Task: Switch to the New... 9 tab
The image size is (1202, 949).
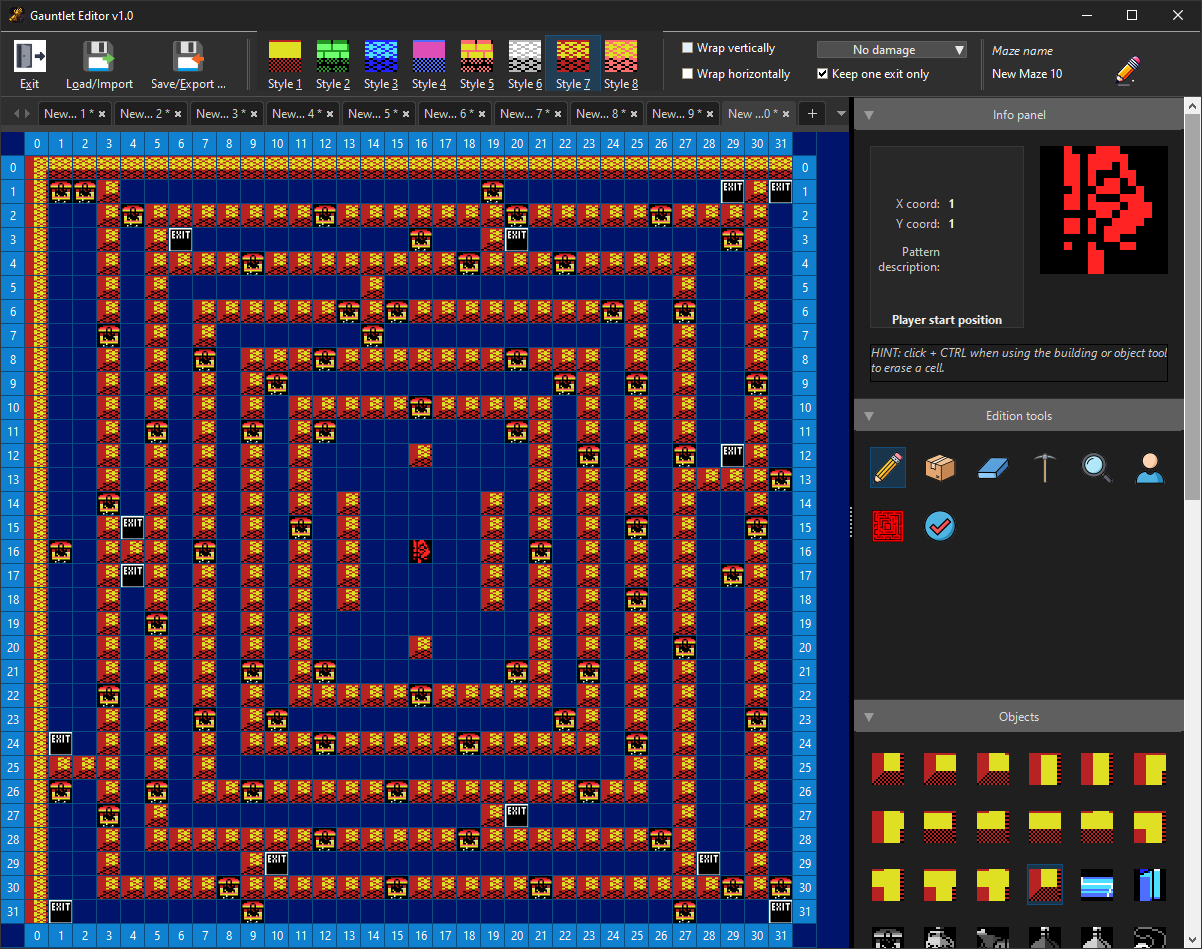Action: click(x=683, y=114)
